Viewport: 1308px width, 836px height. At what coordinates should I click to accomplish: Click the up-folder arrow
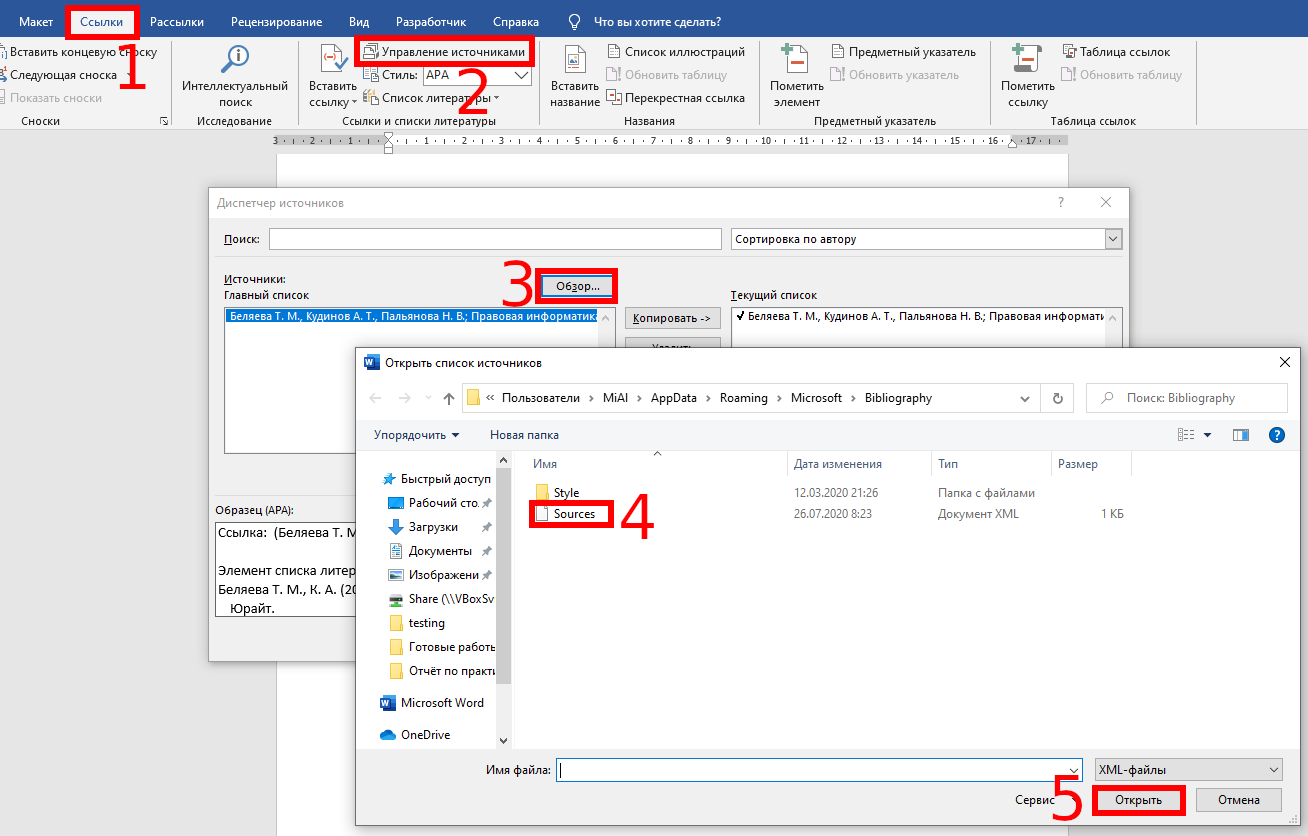448,398
